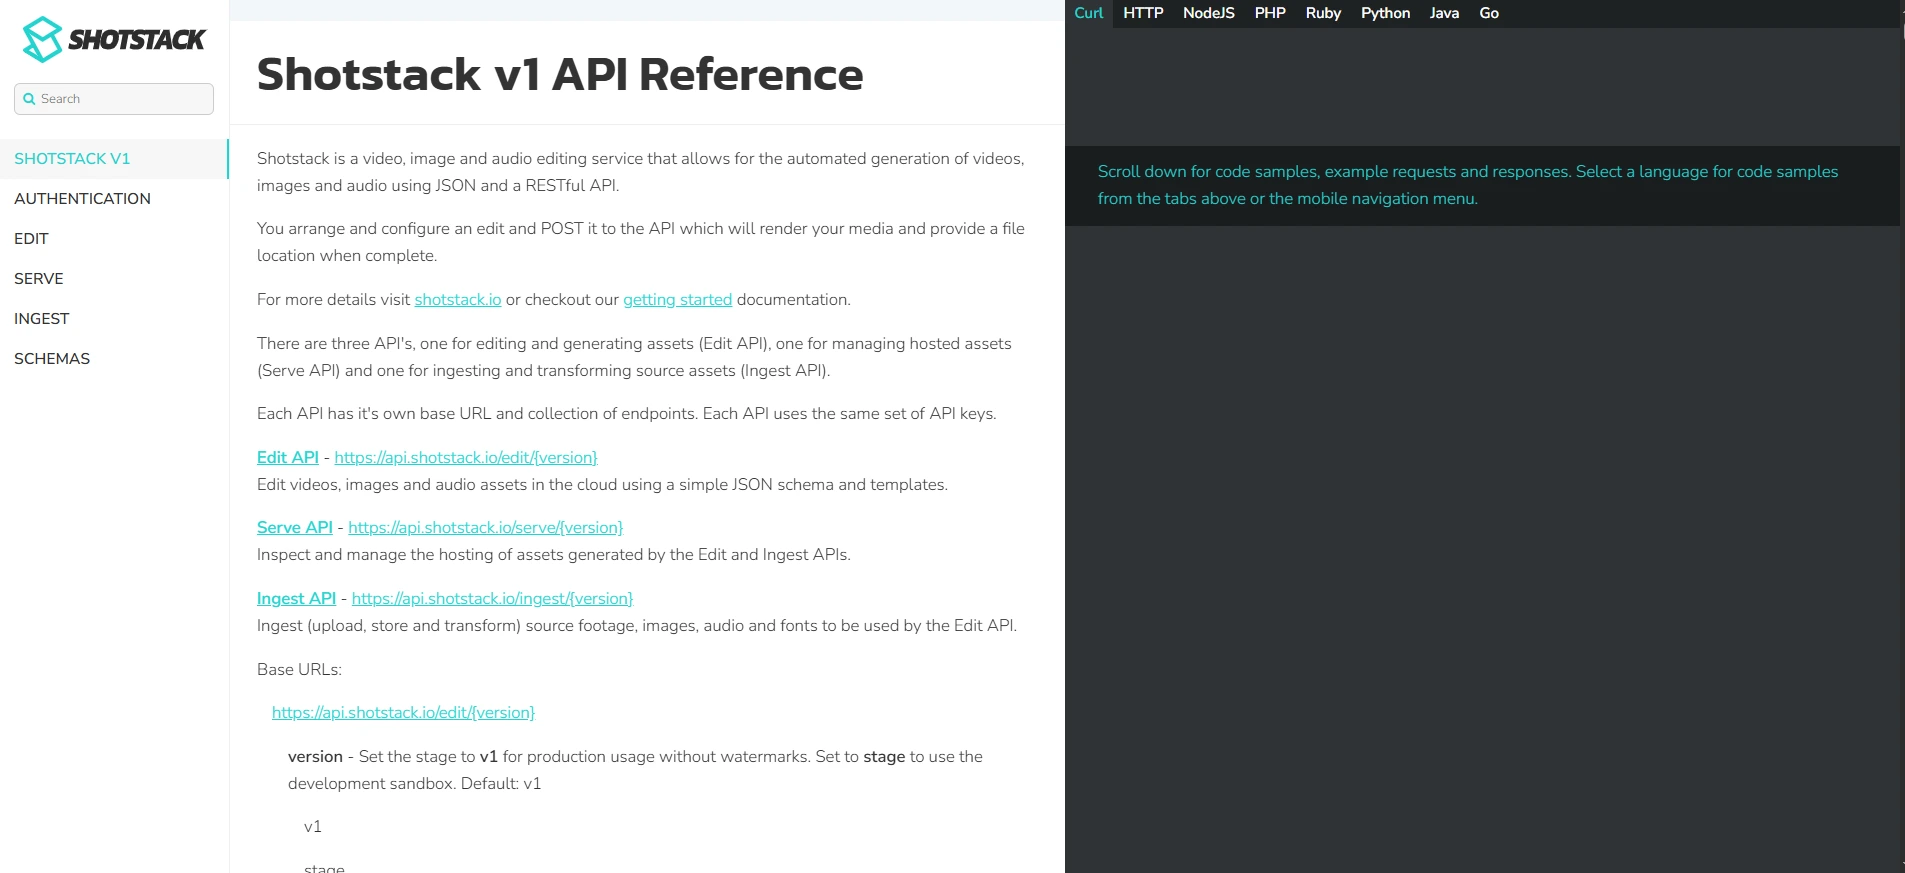
Task: Open SHOTSTACK V1 in sidebar
Action: [114, 159]
